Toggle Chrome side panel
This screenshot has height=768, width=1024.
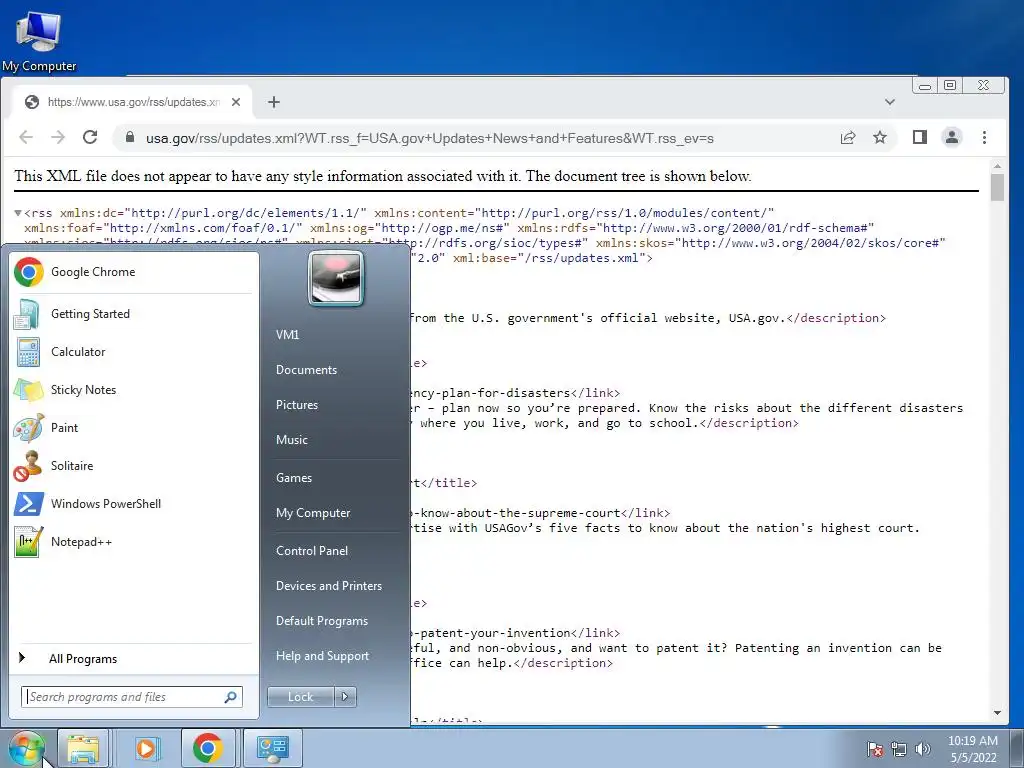(x=920, y=137)
